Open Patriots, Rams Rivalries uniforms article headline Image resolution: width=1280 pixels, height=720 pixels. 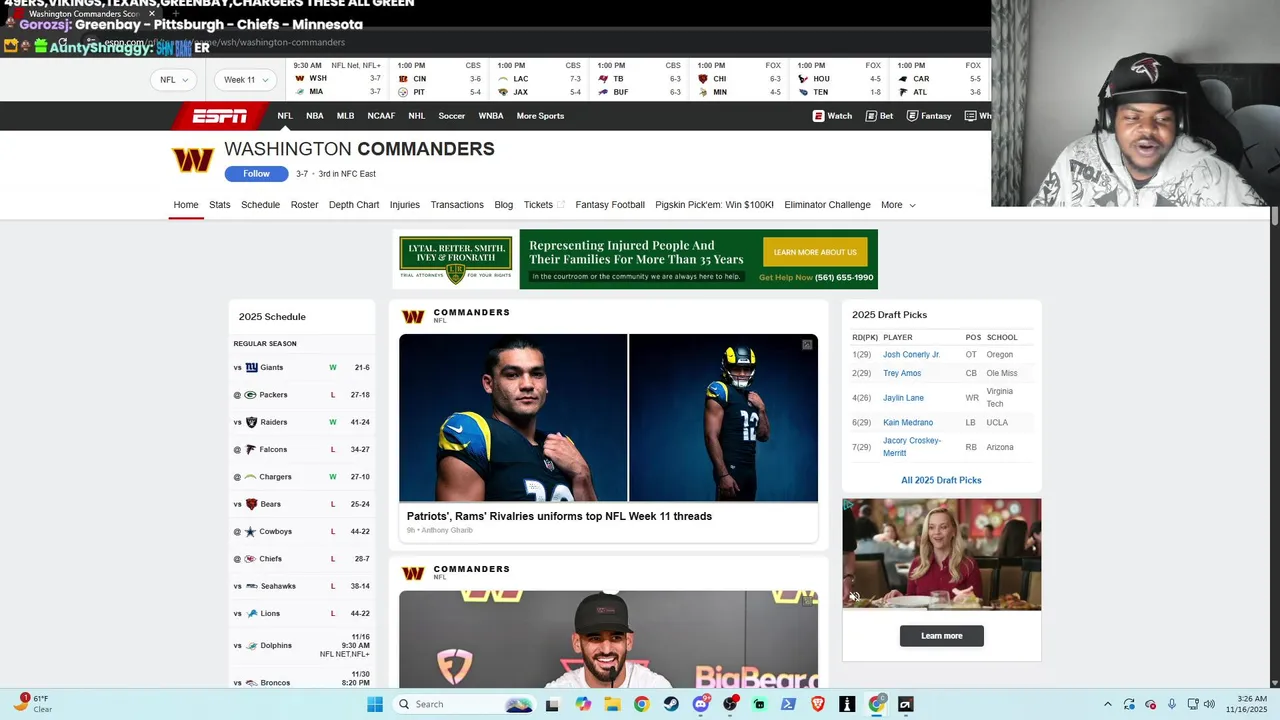click(x=559, y=516)
